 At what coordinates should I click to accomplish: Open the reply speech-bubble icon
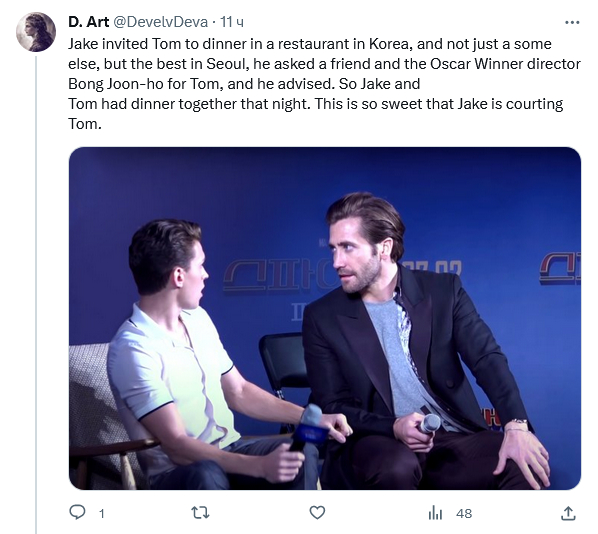click(x=77, y=512)
